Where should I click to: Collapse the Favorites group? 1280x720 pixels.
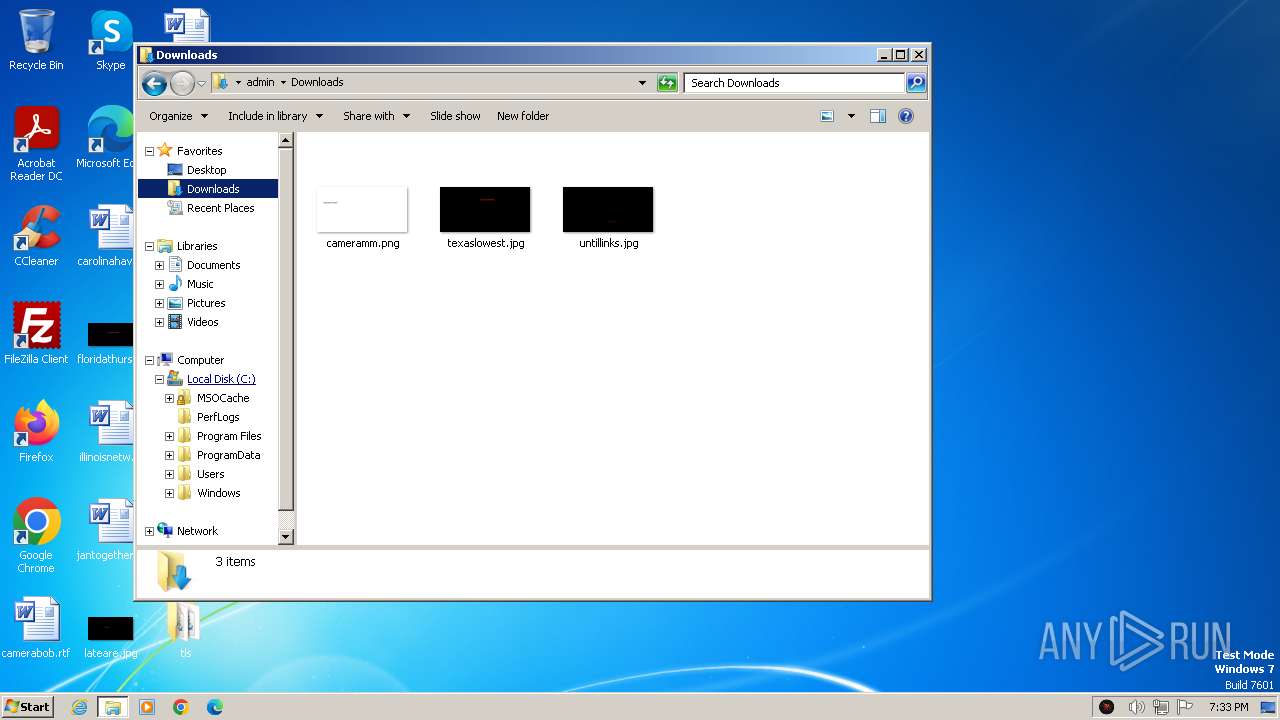click(149, 151)
